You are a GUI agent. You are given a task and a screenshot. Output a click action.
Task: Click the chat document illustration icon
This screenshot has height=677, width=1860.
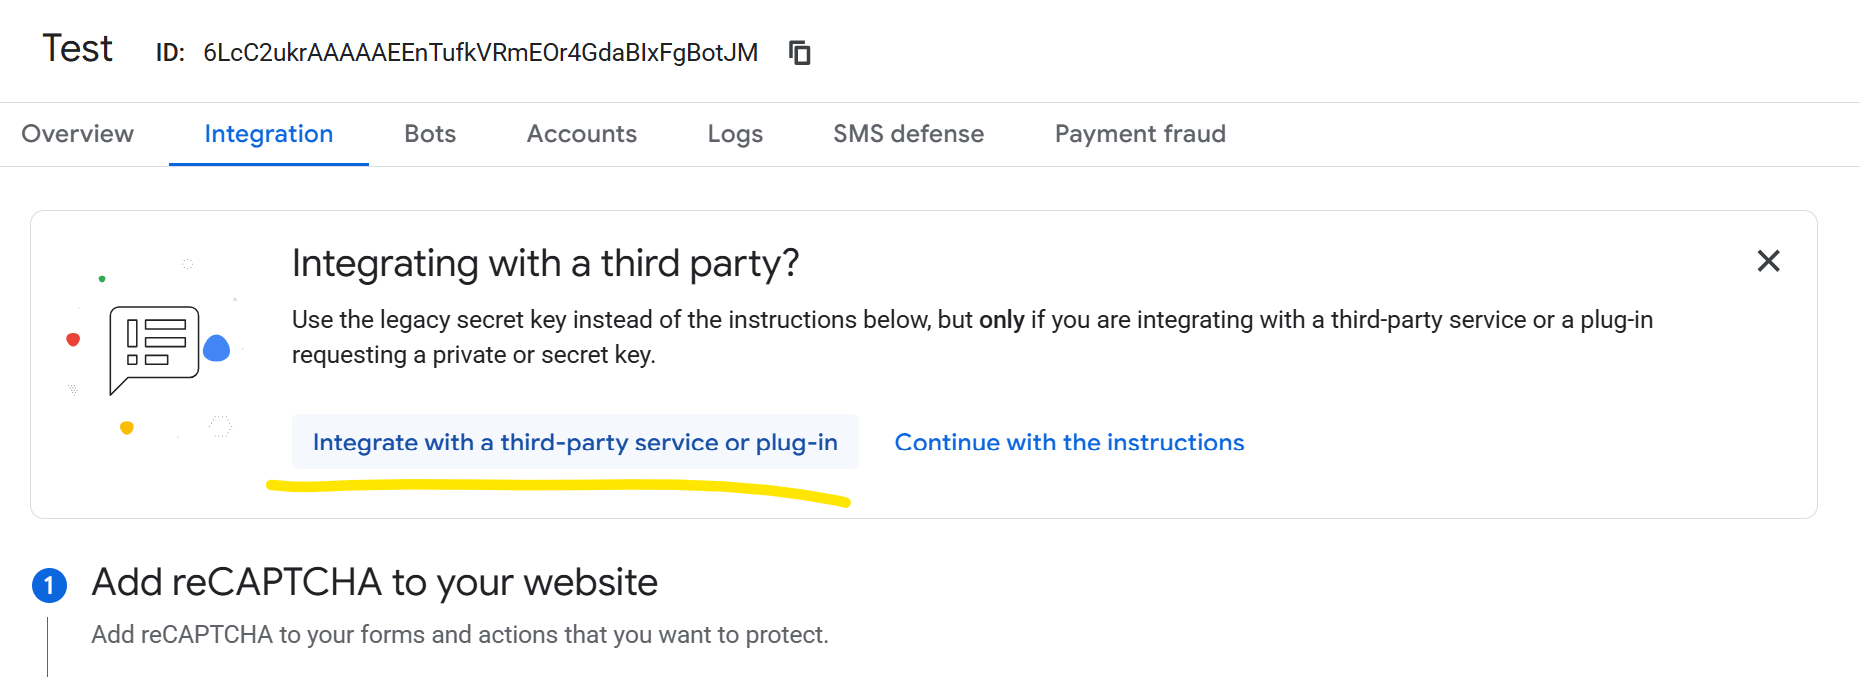click(154, 347)
